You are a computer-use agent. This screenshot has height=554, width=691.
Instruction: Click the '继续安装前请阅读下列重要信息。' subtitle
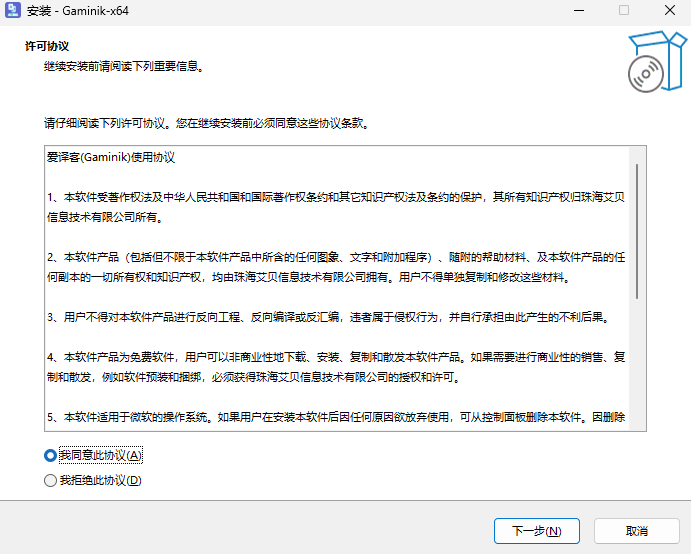coord(124,67)
